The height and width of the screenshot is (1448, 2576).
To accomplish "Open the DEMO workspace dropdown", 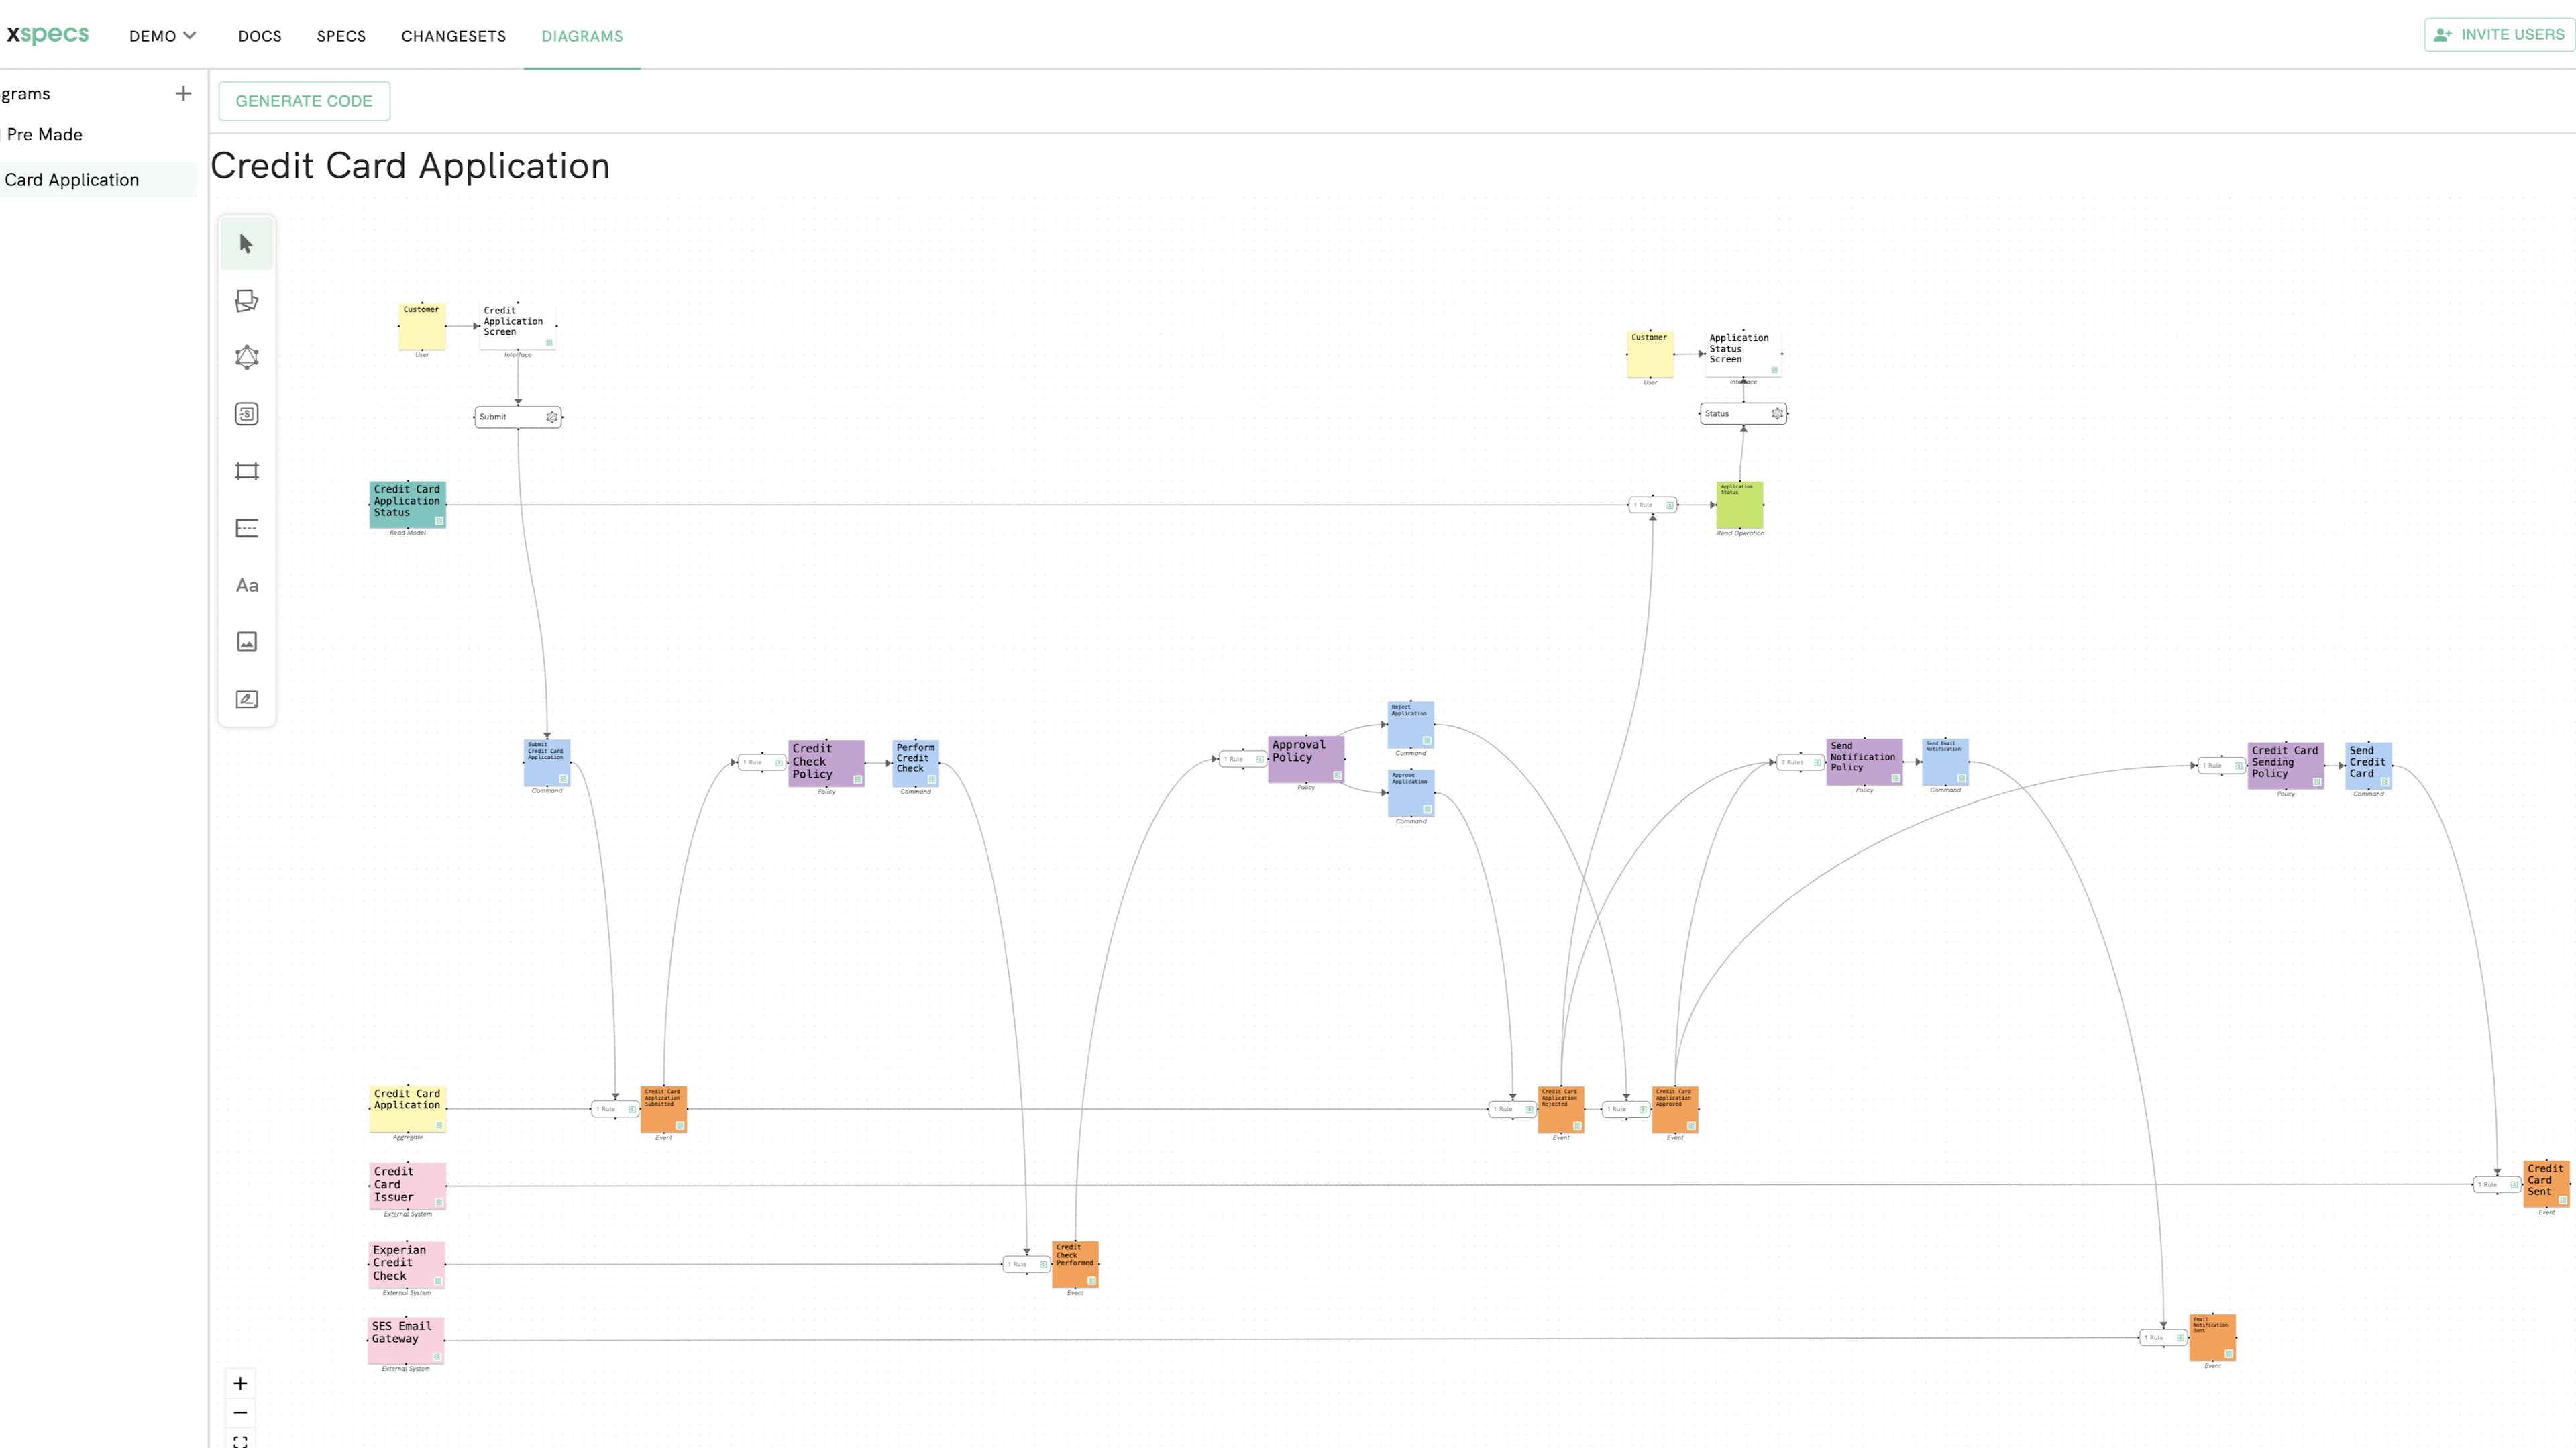I will [162, 36].
